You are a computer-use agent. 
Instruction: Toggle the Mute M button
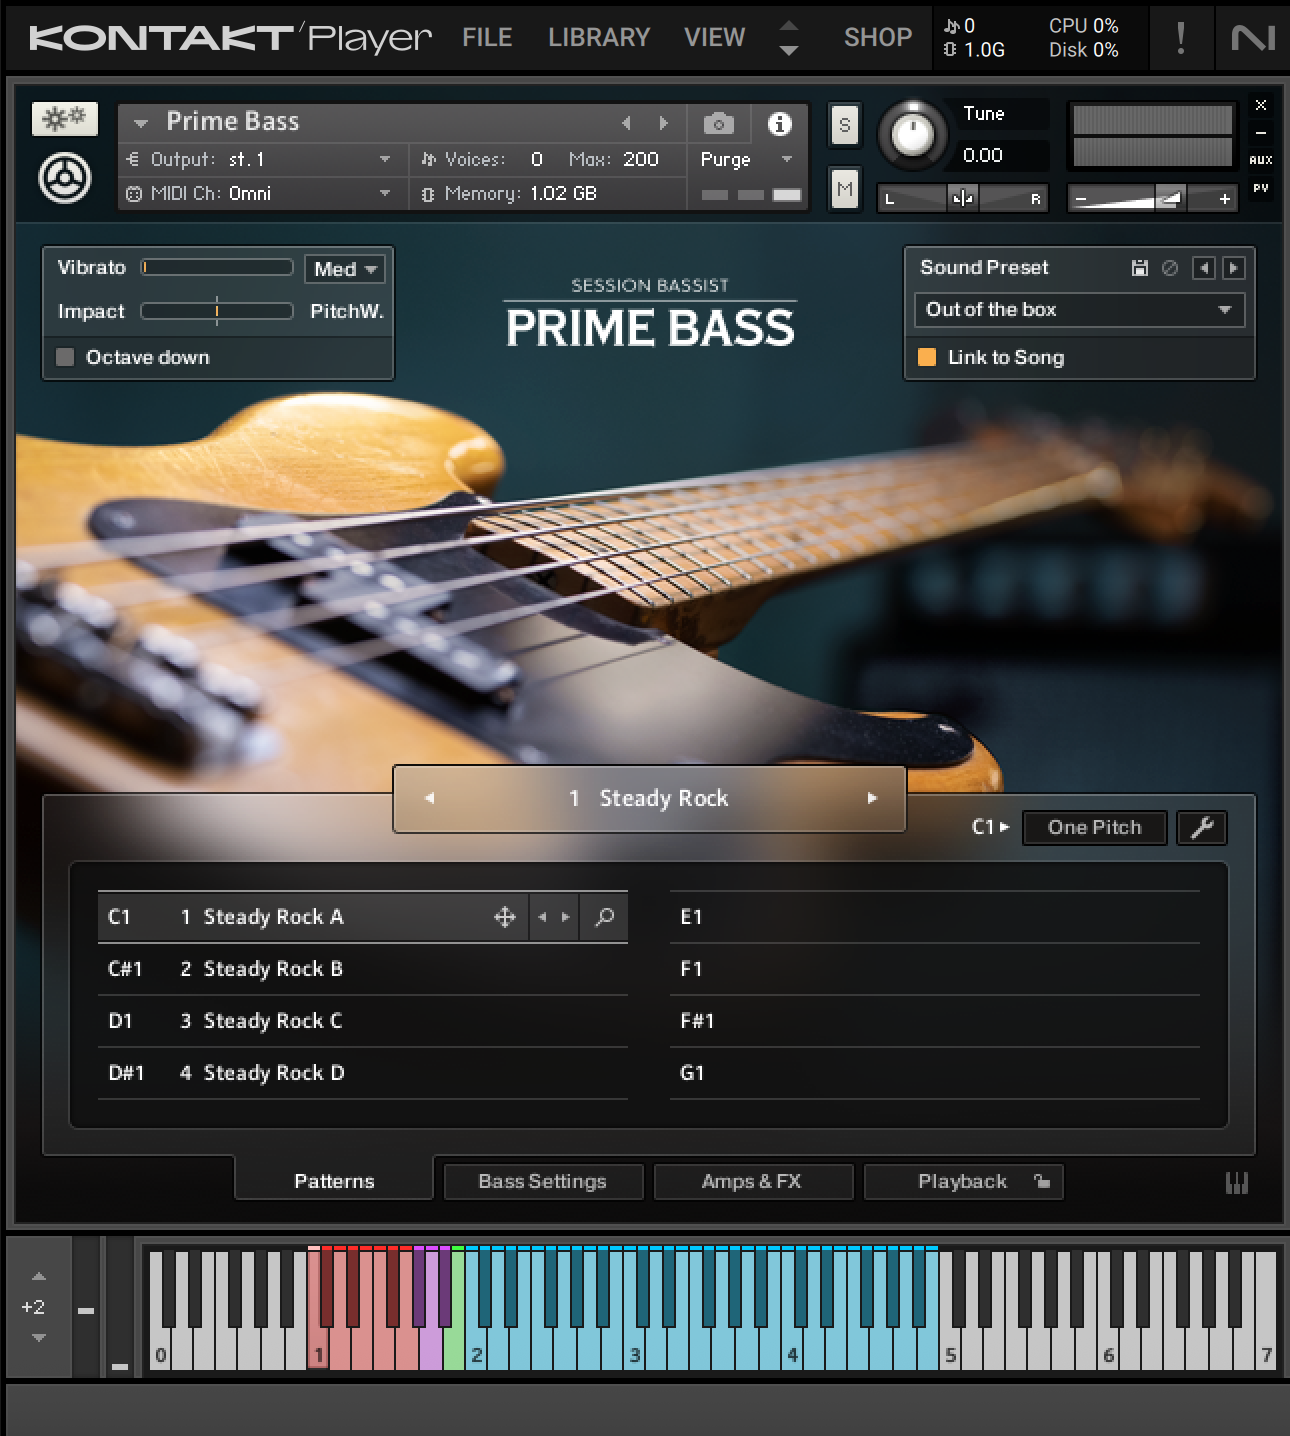(x=845, y=189)
